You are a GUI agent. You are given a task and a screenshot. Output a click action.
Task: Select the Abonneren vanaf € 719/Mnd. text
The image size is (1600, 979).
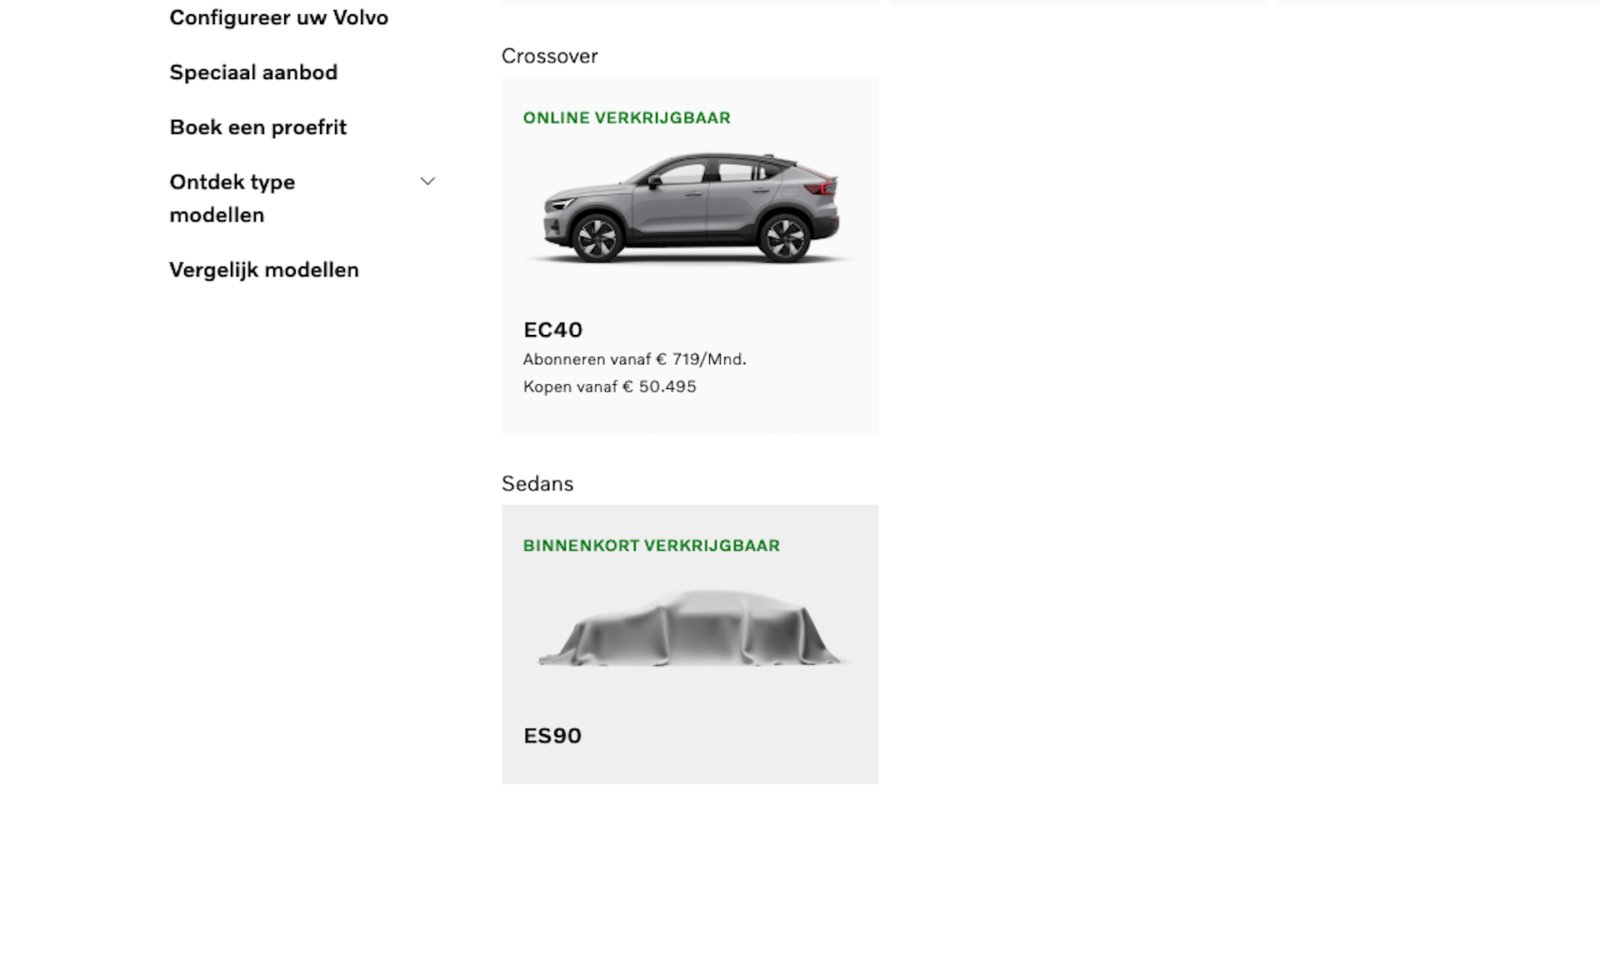(634, 359)
